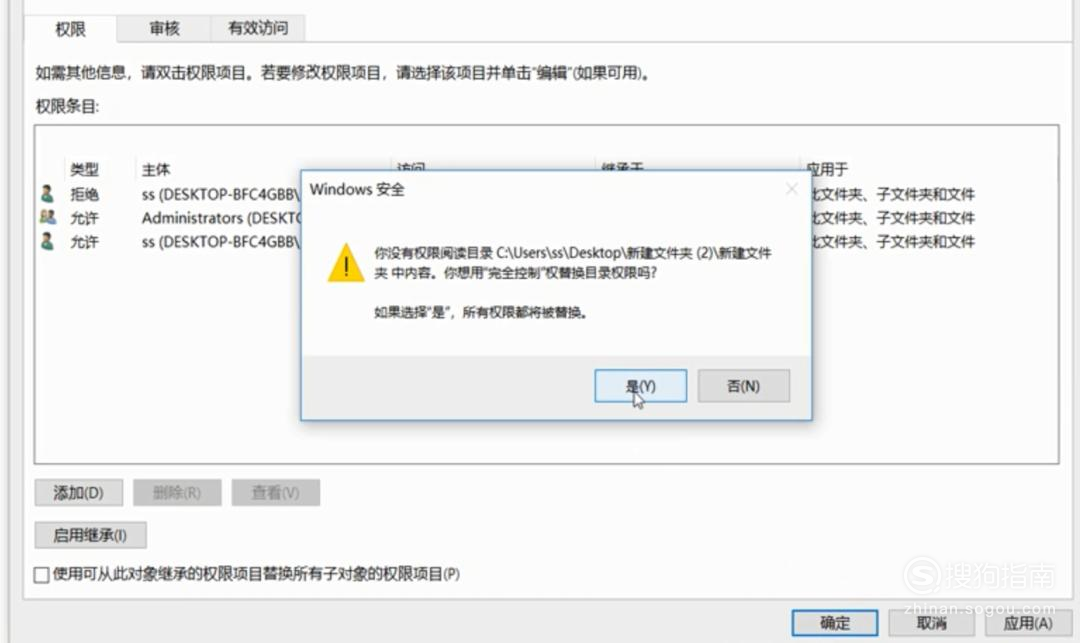Click the 添加(D) button
The width and height of the screenshot is (1080, 643).
pyautogui.click(x=79, y=493)
